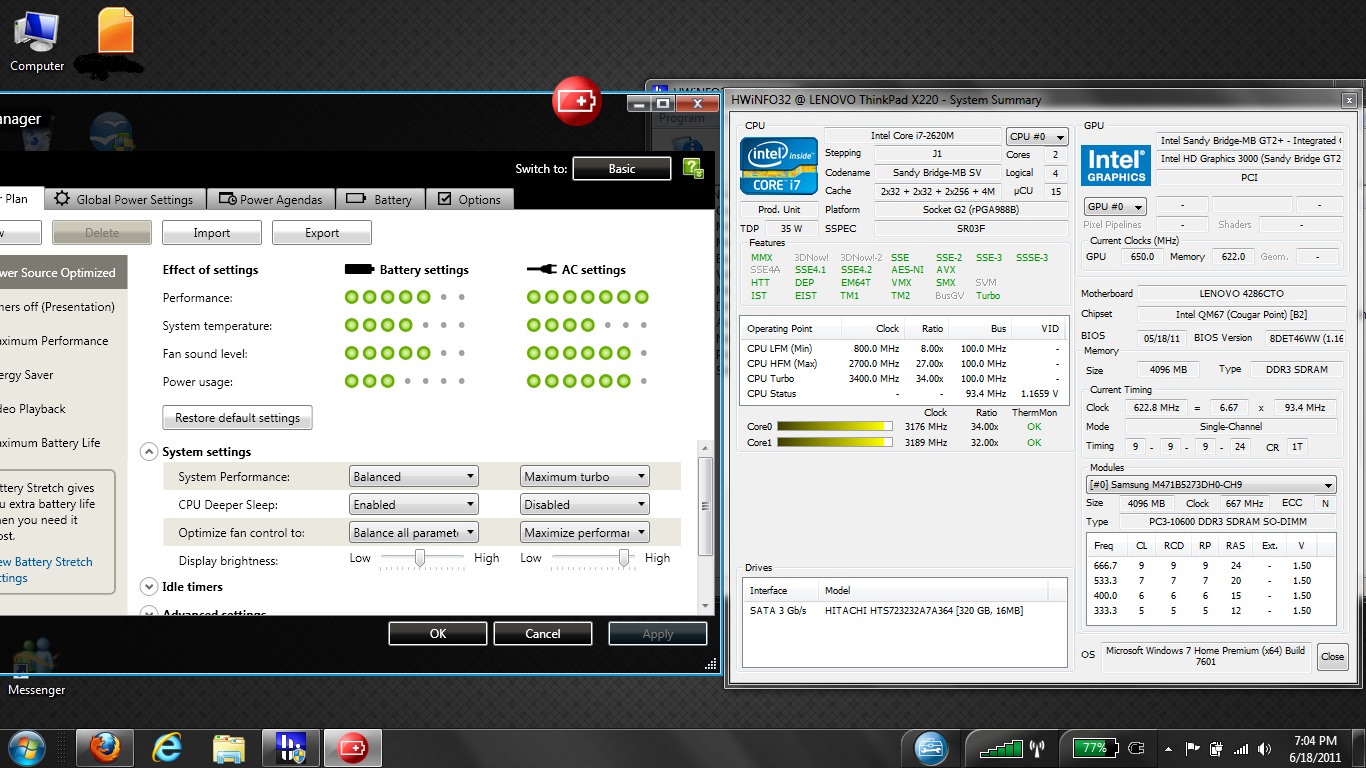Image resolution: width=1366 pixels, height=768 pixels.
Task: Collapse the System settings section
Action: pyautogui.click(x=149, y=451)
